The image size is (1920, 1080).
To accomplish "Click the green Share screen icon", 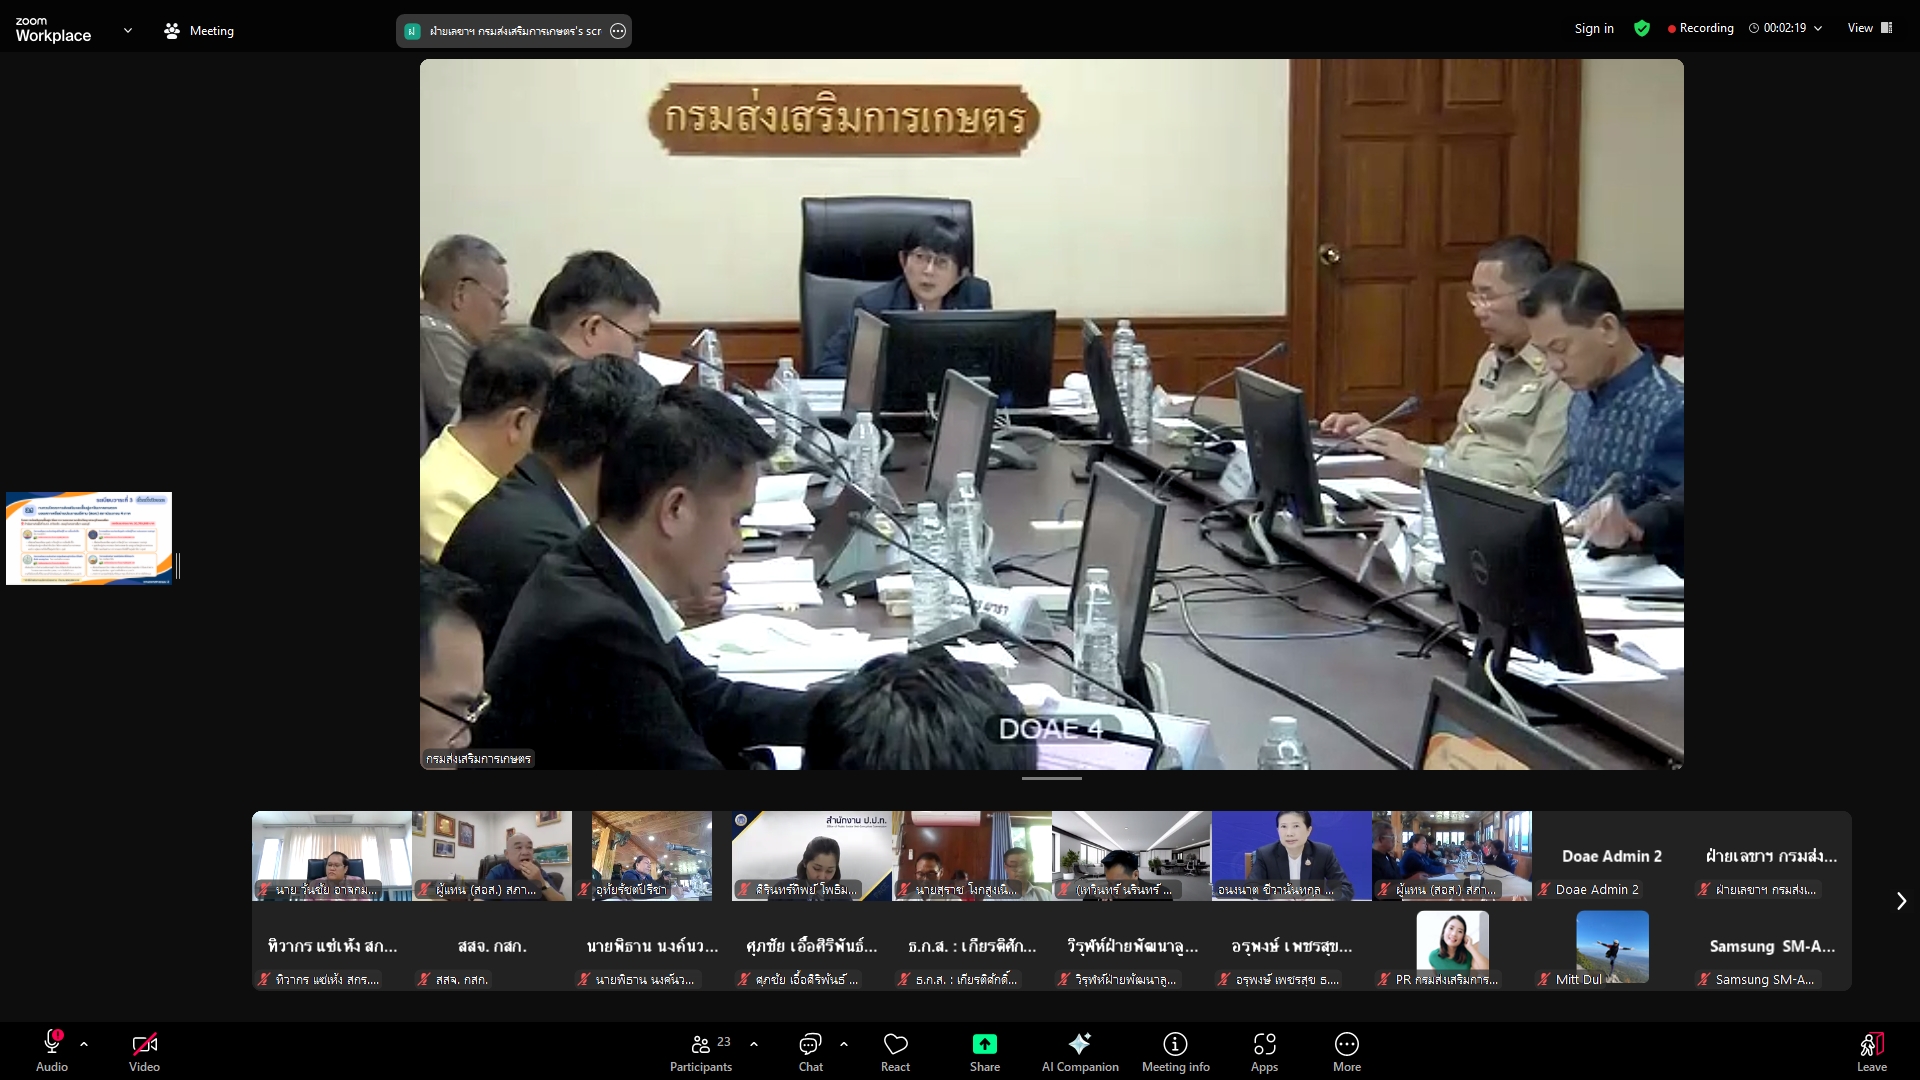I will 984,1045.
